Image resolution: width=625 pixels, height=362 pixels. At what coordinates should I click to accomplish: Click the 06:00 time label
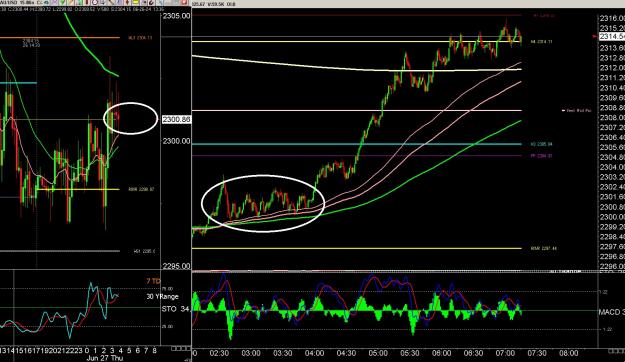(442, 353)
